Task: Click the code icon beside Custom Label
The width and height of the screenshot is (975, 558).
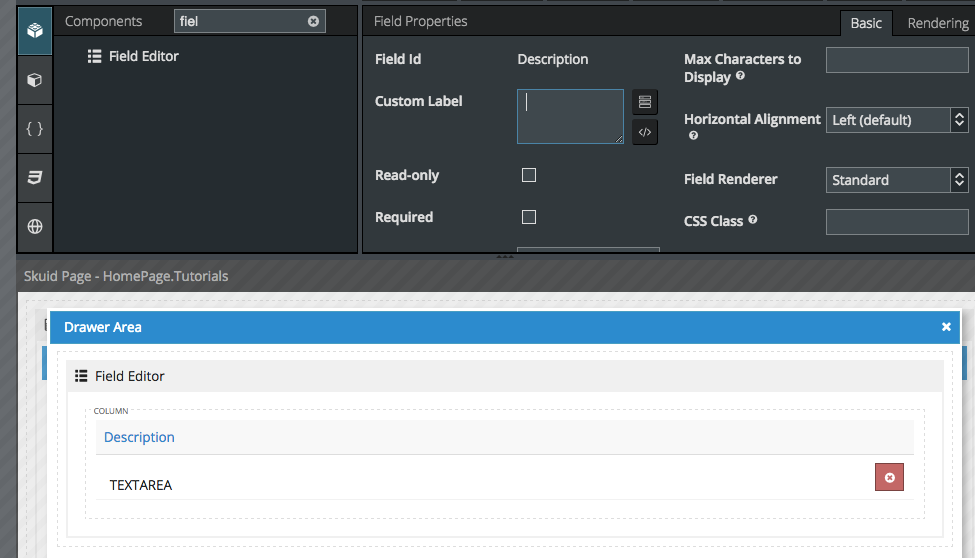Action: tap(645, 132)
